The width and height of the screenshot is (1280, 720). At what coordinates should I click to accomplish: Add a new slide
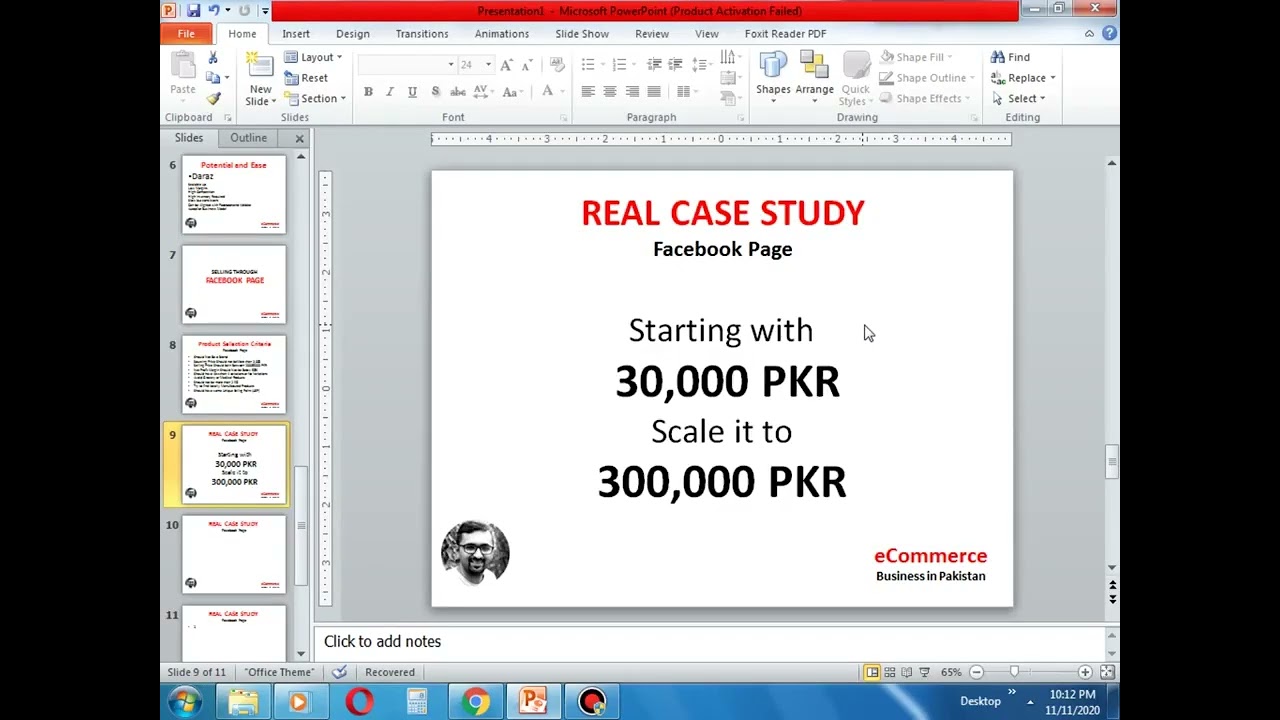coord(260,79)
